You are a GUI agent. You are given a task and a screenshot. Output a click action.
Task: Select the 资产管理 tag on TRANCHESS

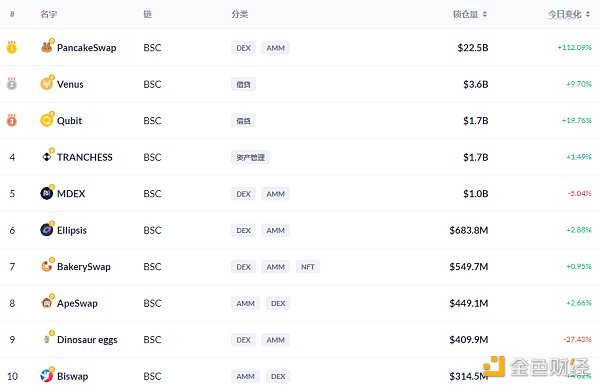250,157
